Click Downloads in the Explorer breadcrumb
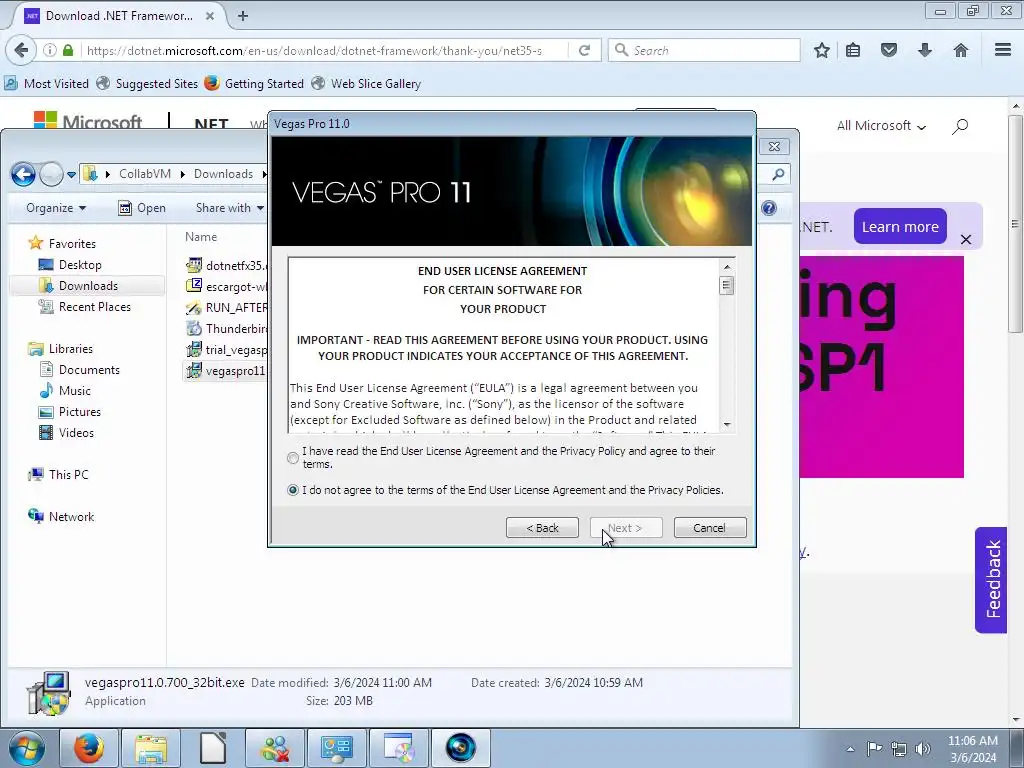The image size is (1024, 768). tap(223, 174)
